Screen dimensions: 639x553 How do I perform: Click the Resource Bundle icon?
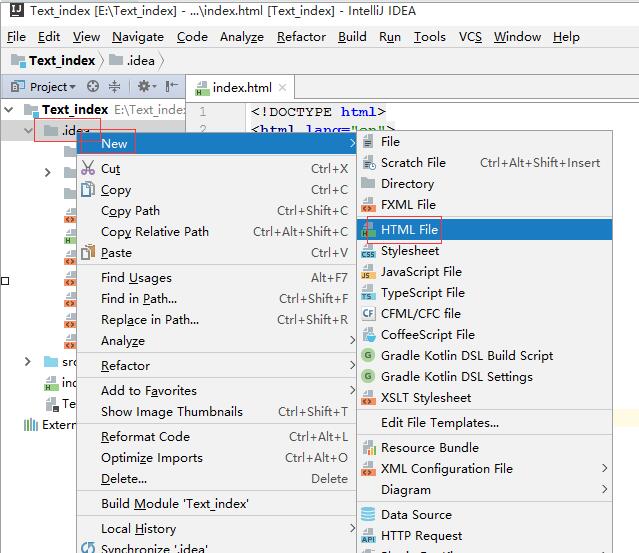[x=369, y=447]
